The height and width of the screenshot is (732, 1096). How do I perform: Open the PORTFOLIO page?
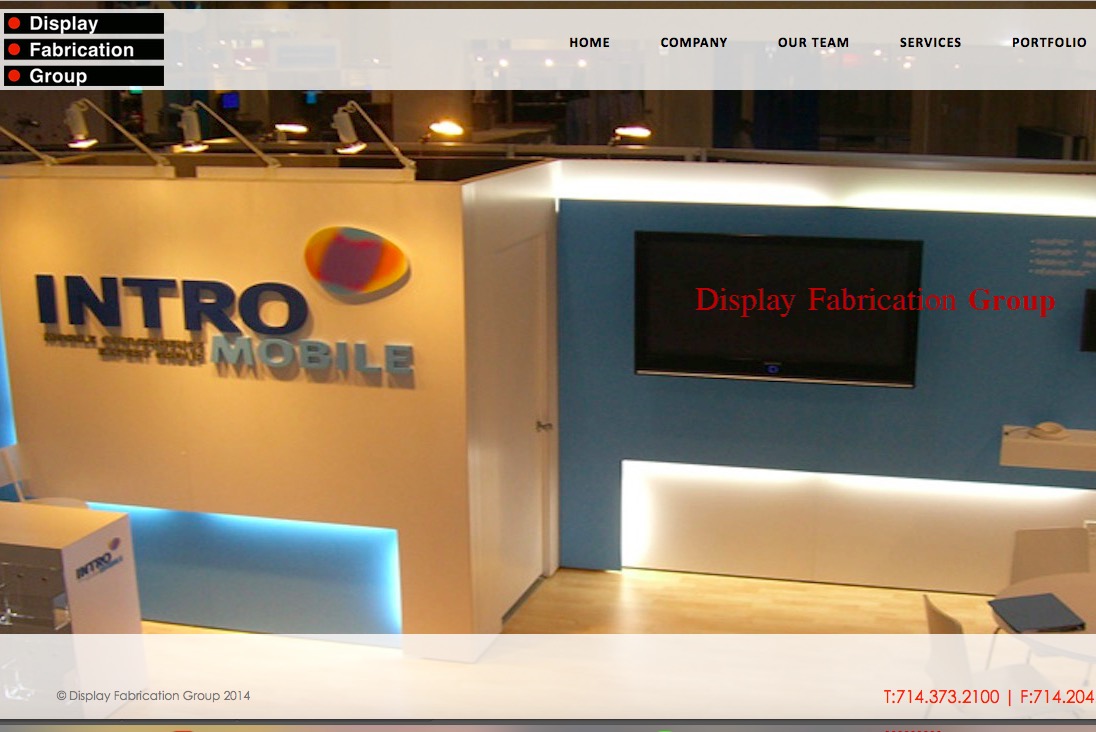point(1048,43)
